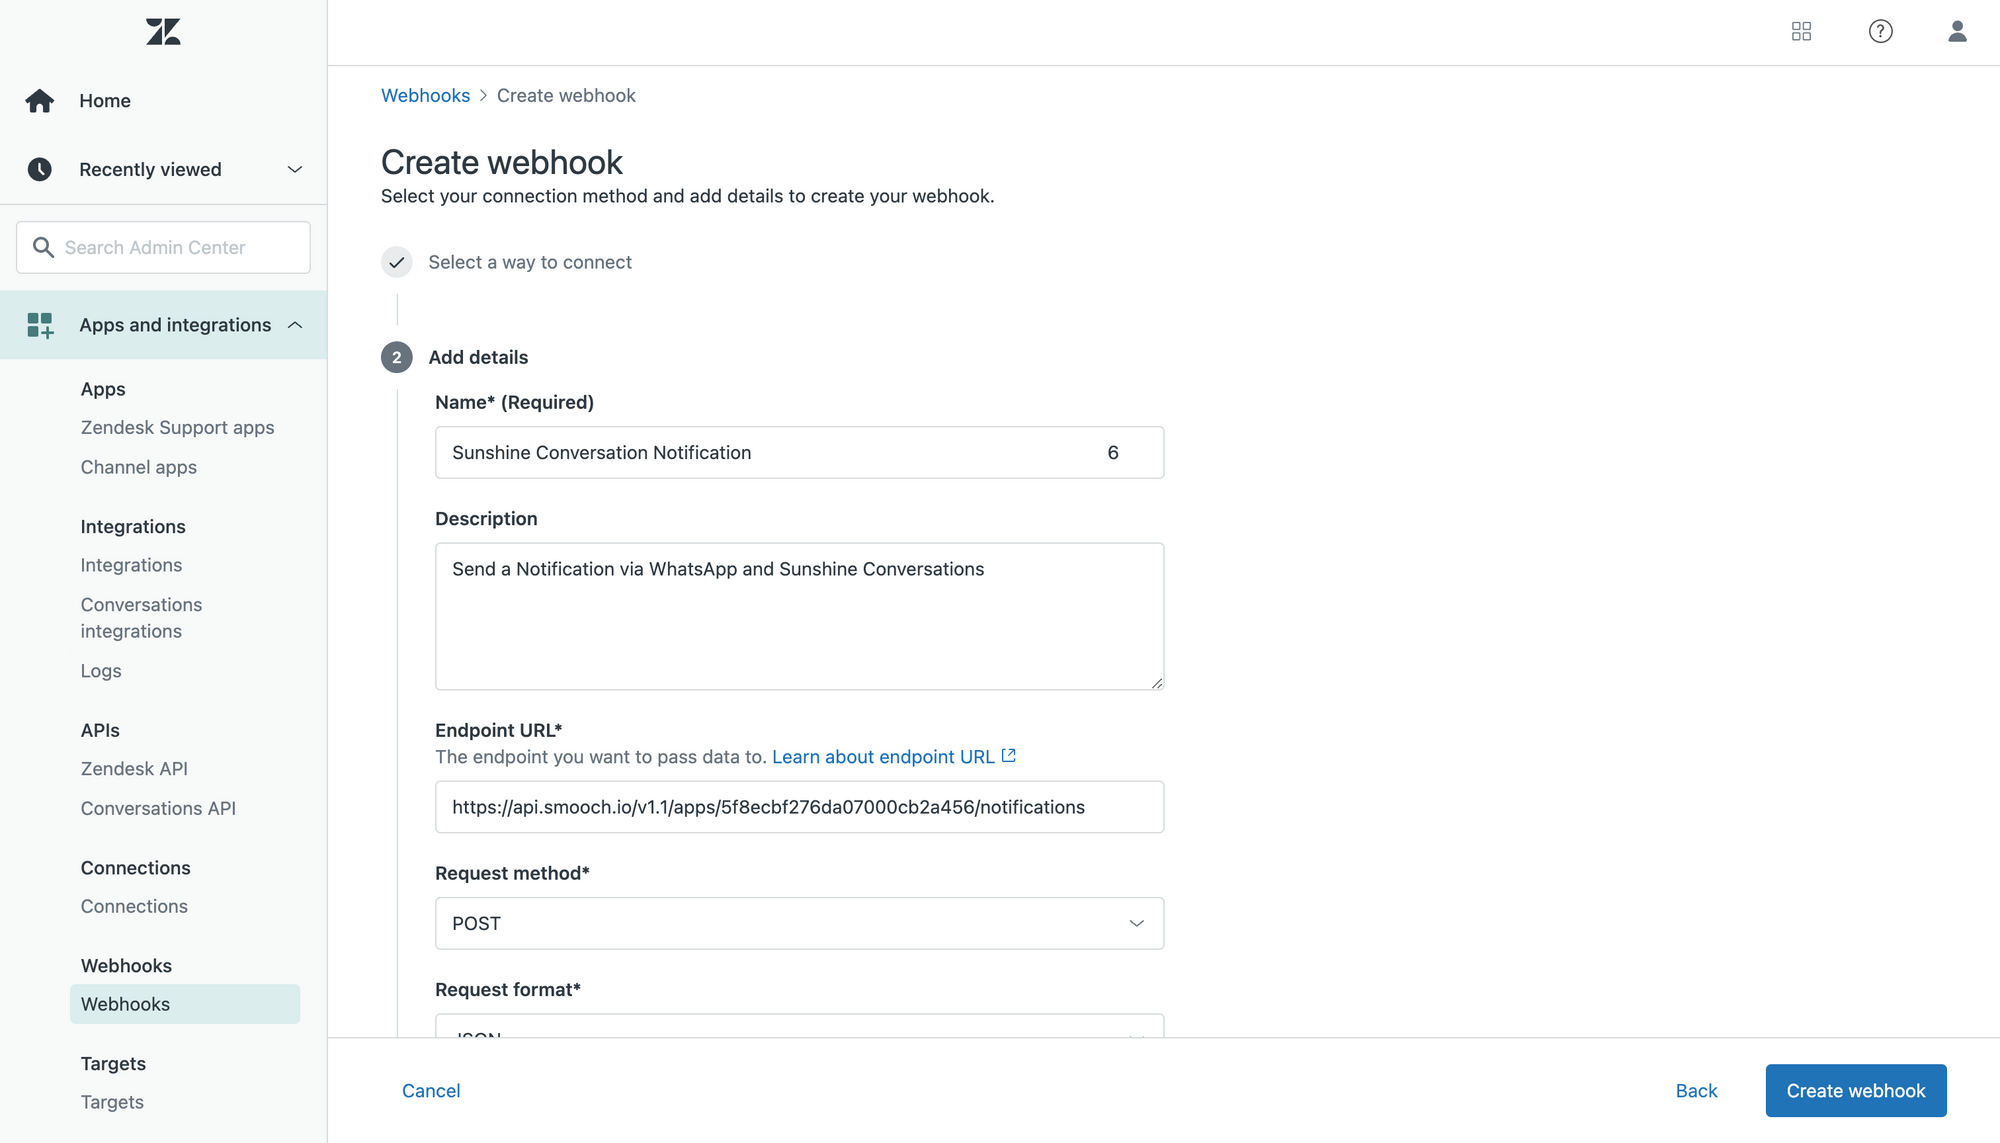Open the user profile icon
The image size is (2000, 1143).
tap(1957, 32)
